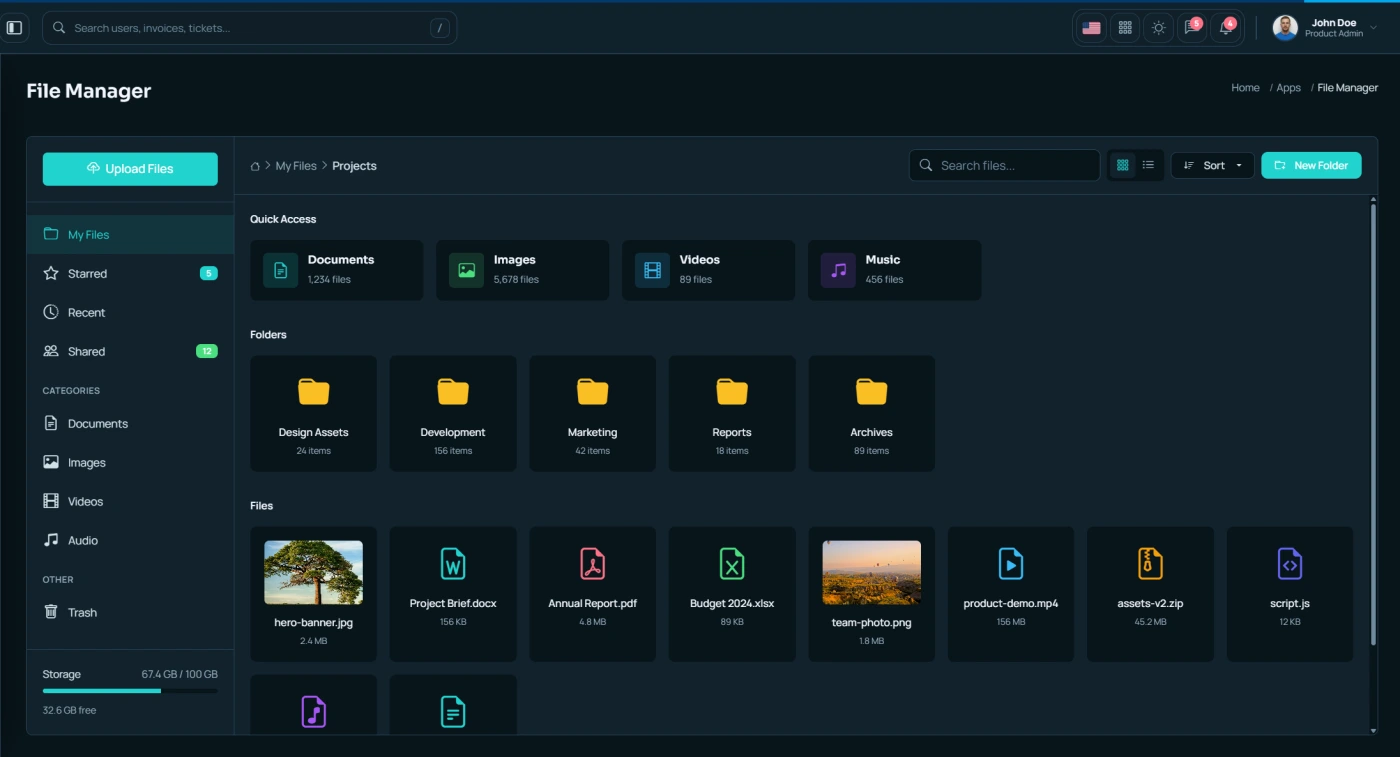Click the storage usage progress bar
The image size is (1400, 757).
point(130,691)
